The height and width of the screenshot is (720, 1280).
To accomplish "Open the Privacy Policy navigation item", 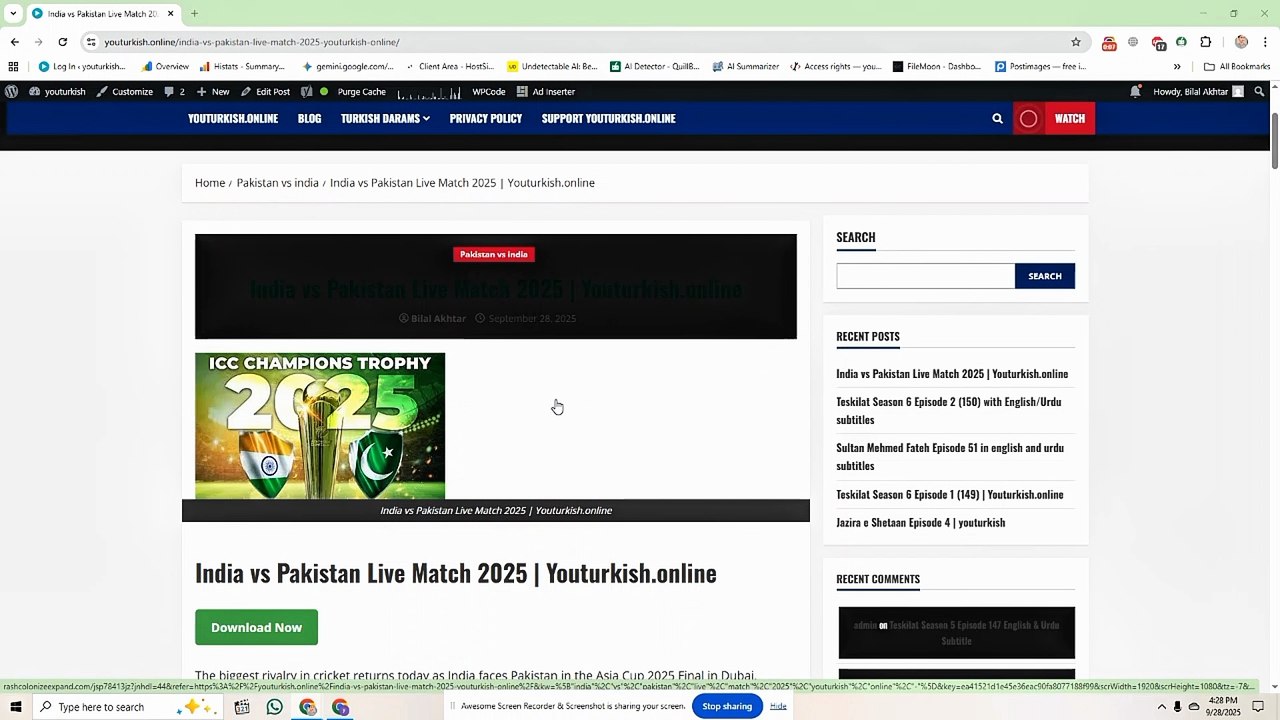I will (x=486, y=118).
